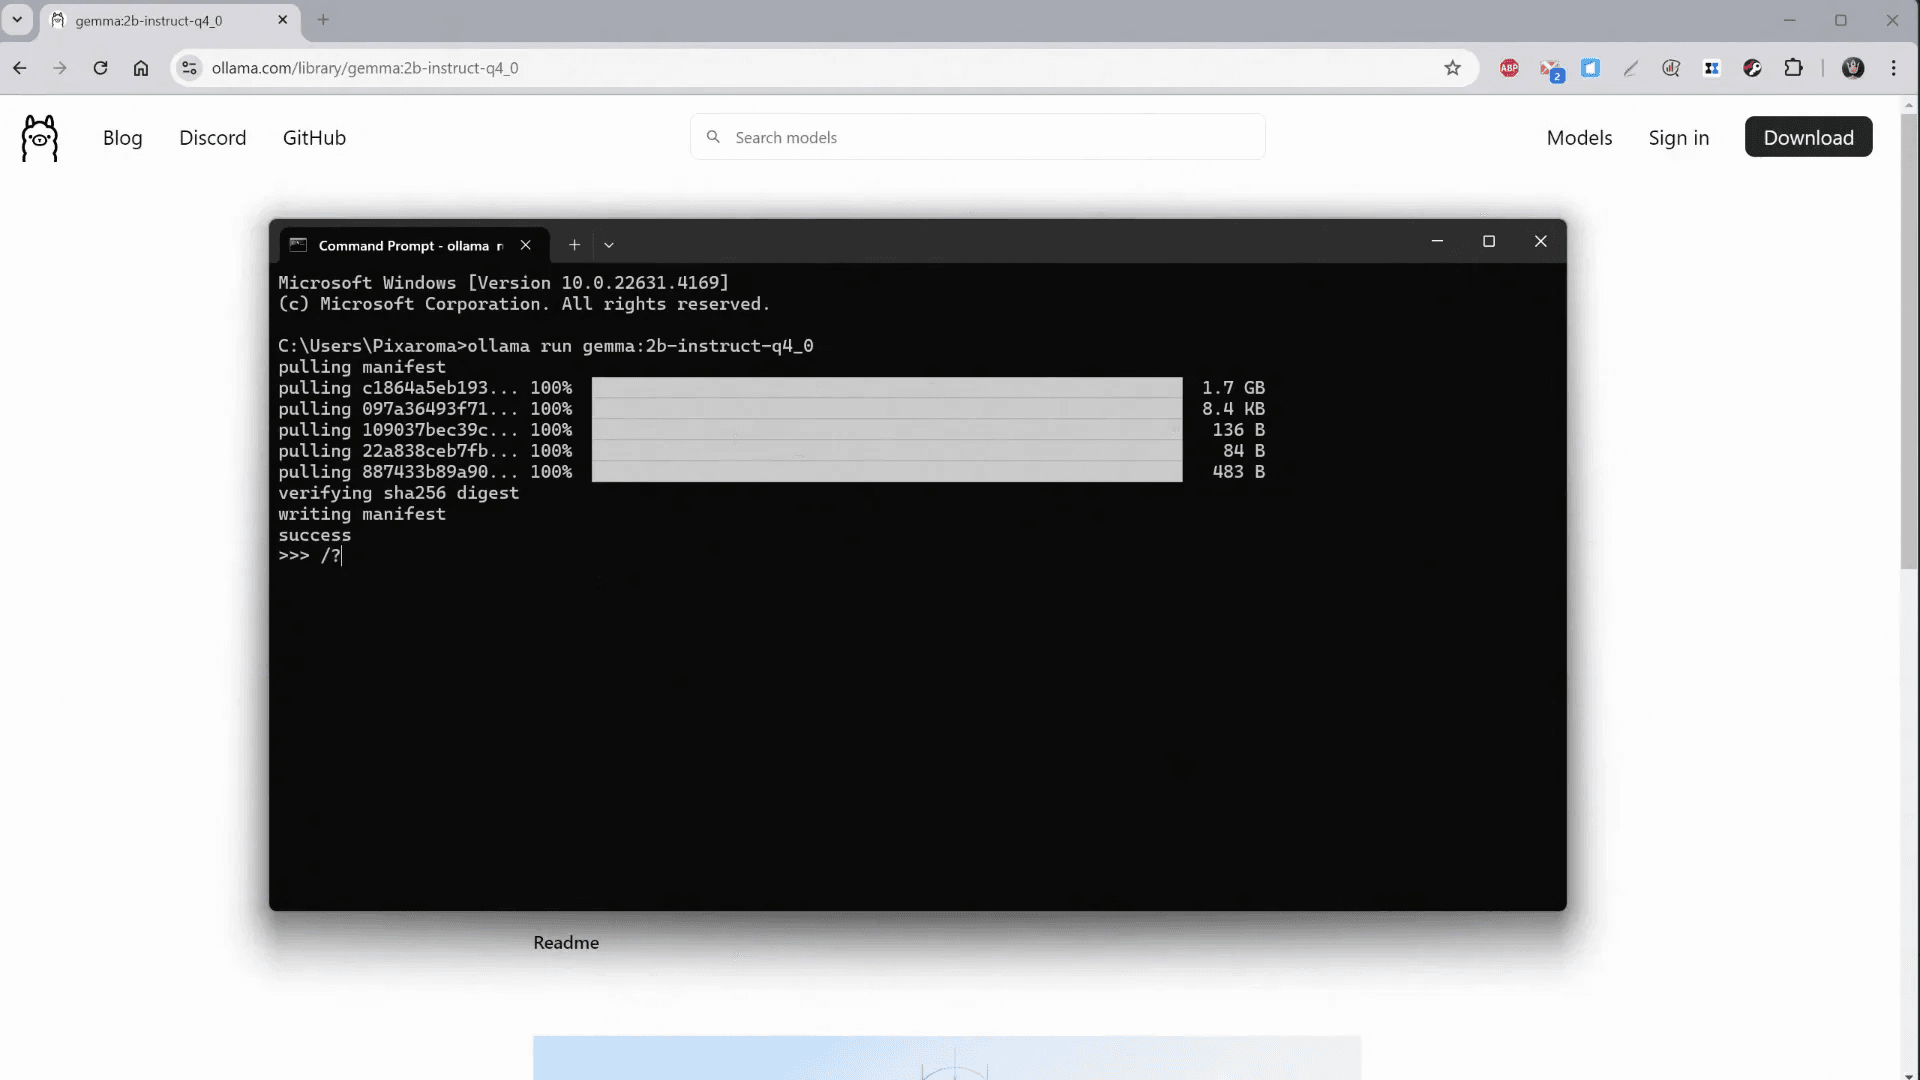Open the Chrome extensions puzzle icon

tap(1793, 68)
